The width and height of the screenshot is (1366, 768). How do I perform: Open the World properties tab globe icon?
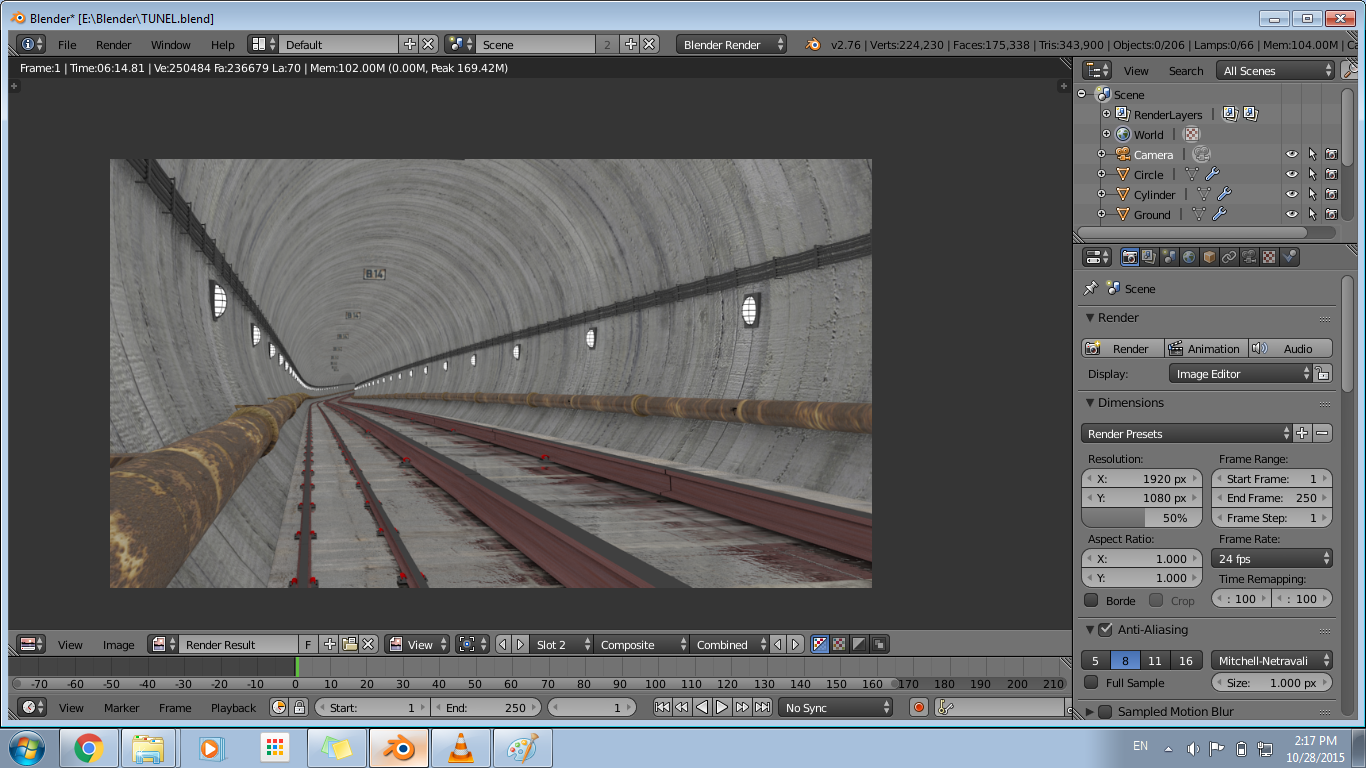(1189, 257)
